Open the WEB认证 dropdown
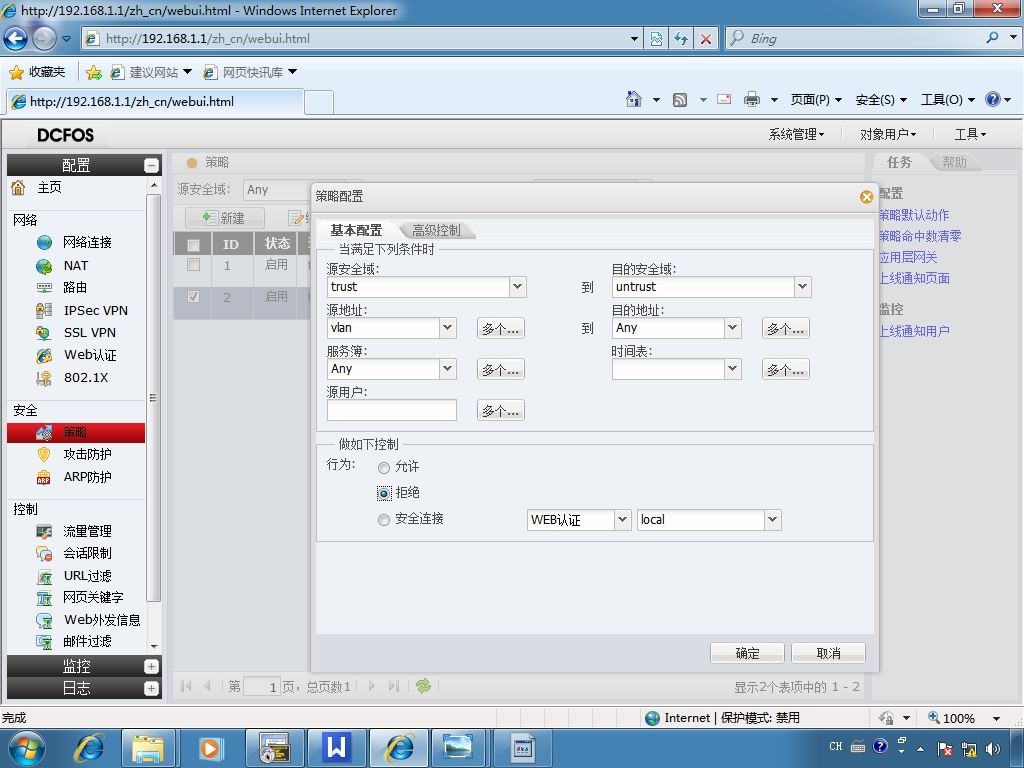 622,520
